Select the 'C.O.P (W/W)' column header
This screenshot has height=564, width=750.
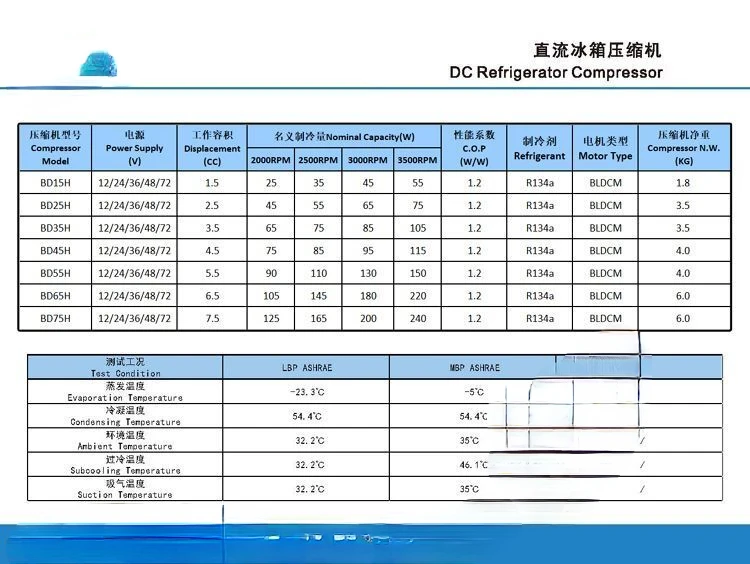(x=474, y=148)
